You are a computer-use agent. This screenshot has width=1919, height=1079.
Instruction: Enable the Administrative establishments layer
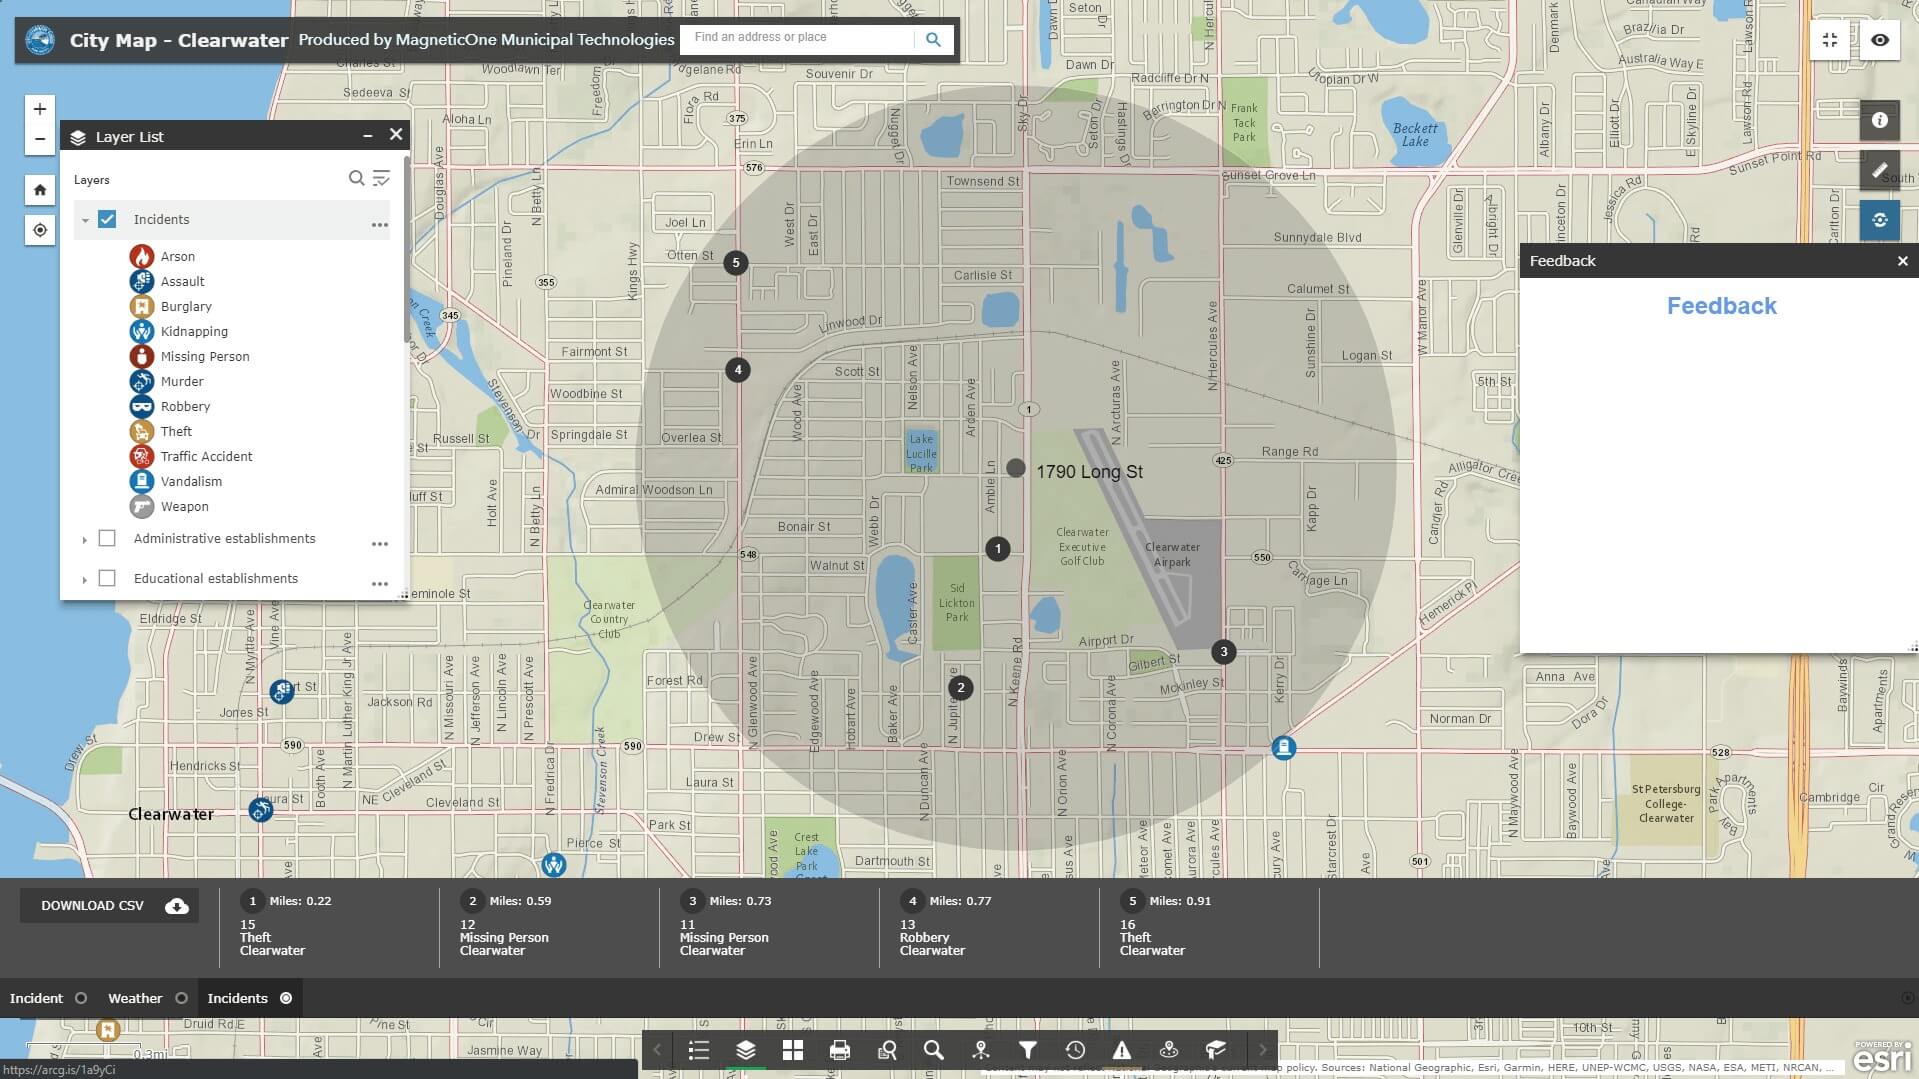click(x=106, y=538)
